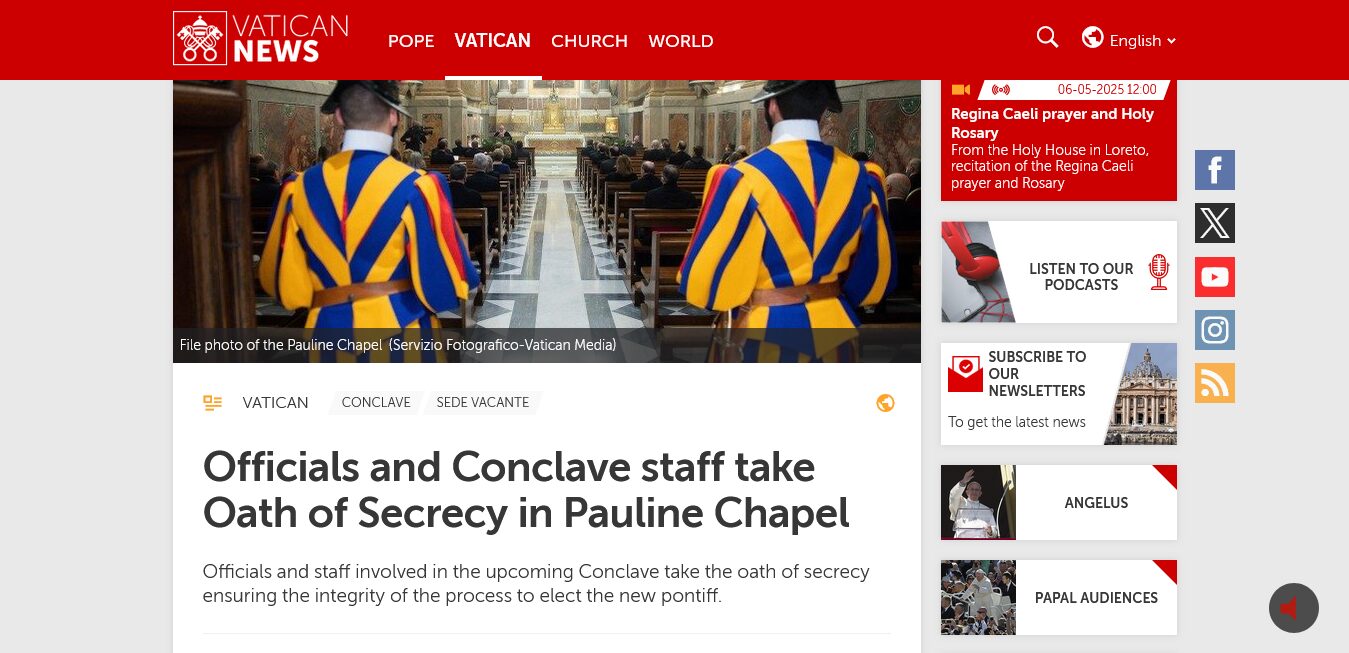Viewport: 1349px width, 653px height.
Task: Open the RSS feed icon
Action: pyautogui.click(x=1215, y=383)
